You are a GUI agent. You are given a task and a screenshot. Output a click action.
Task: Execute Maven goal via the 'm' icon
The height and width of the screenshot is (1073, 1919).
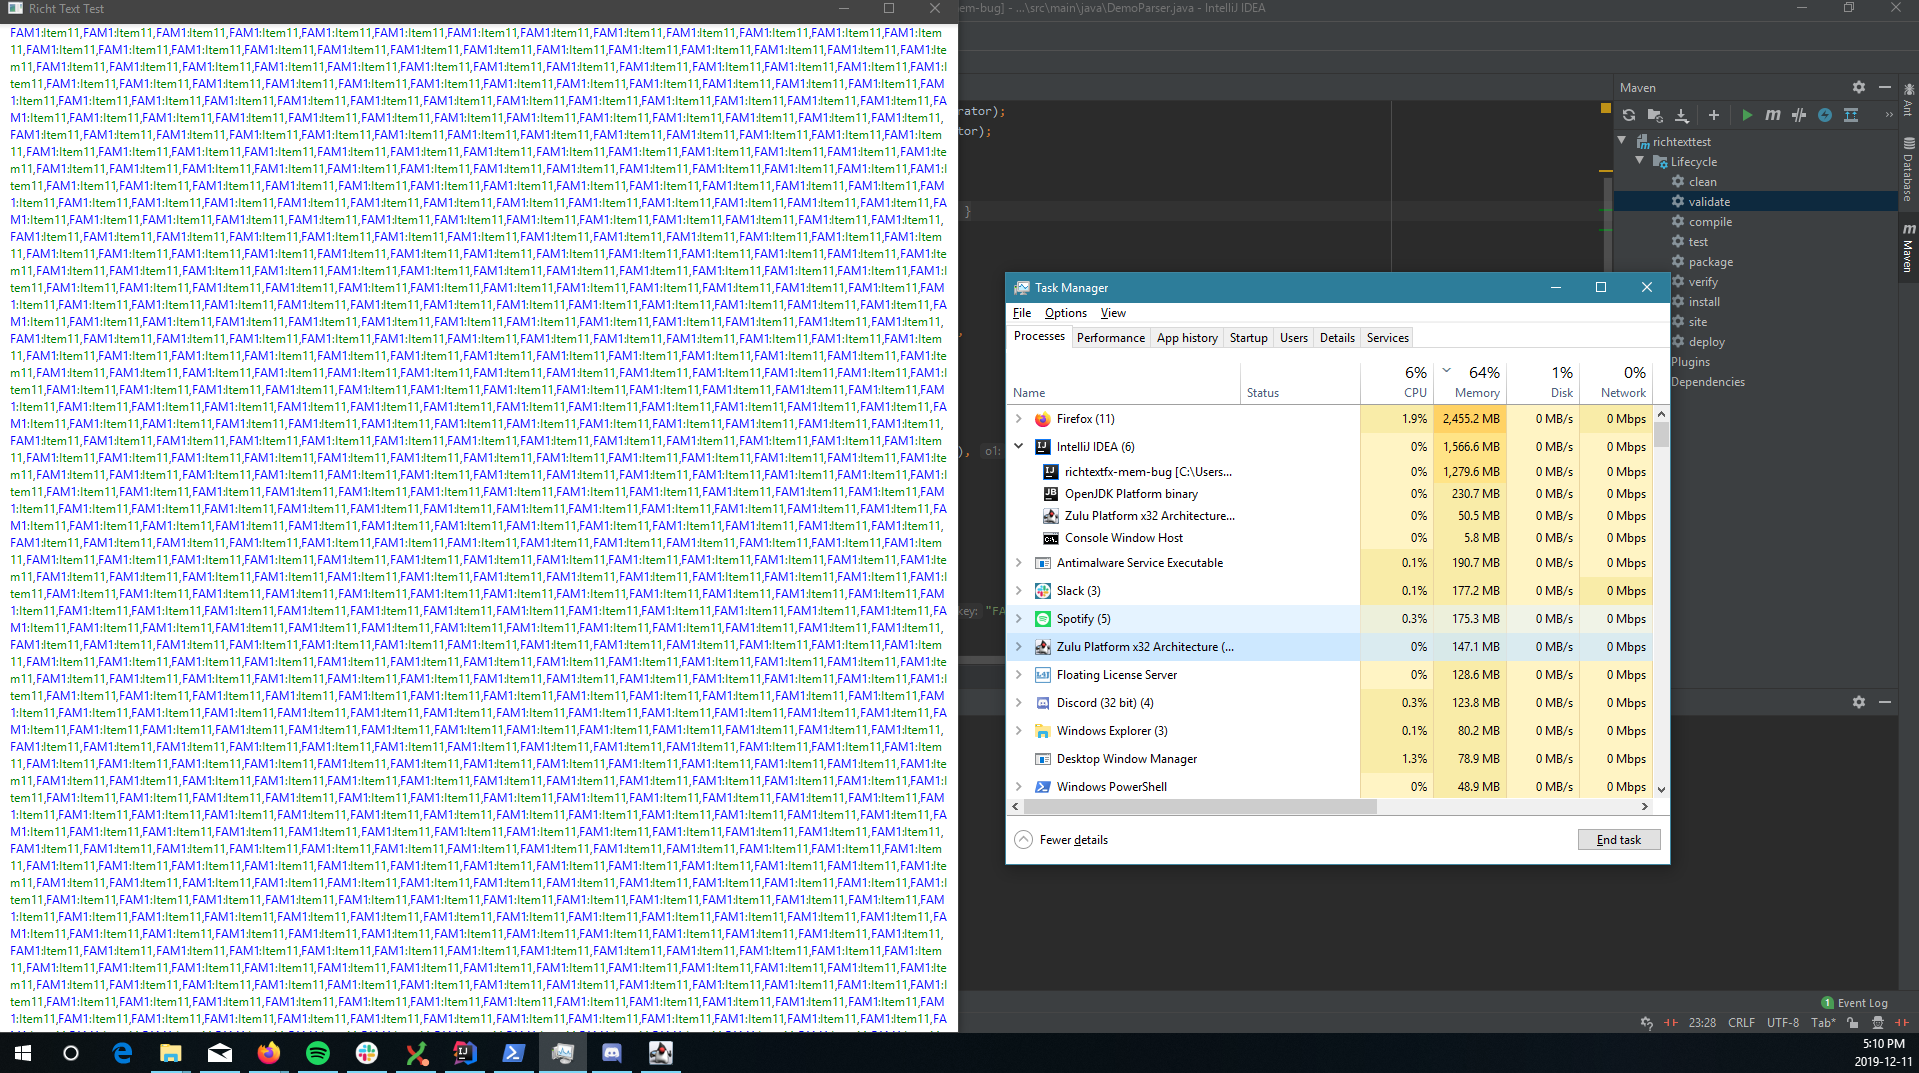1772,115
